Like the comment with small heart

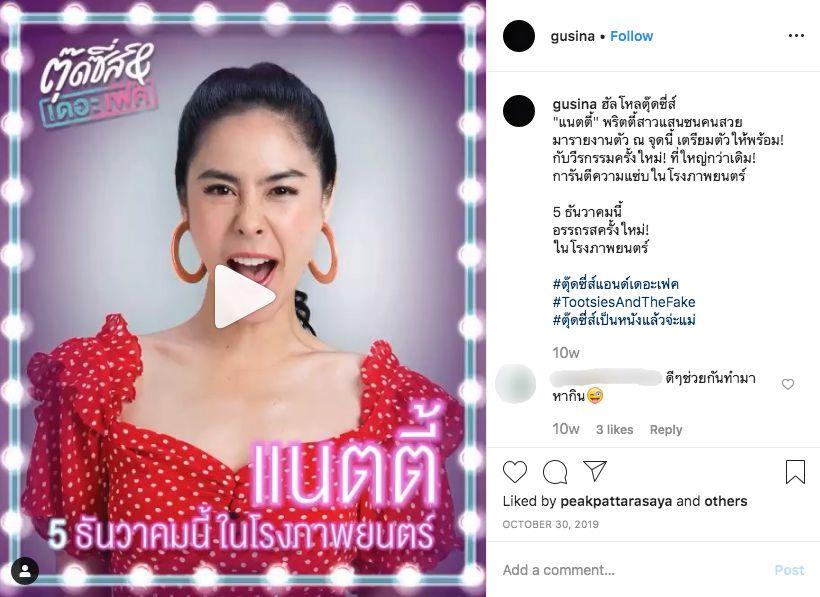pyautogui.click(x=788, y=384)
